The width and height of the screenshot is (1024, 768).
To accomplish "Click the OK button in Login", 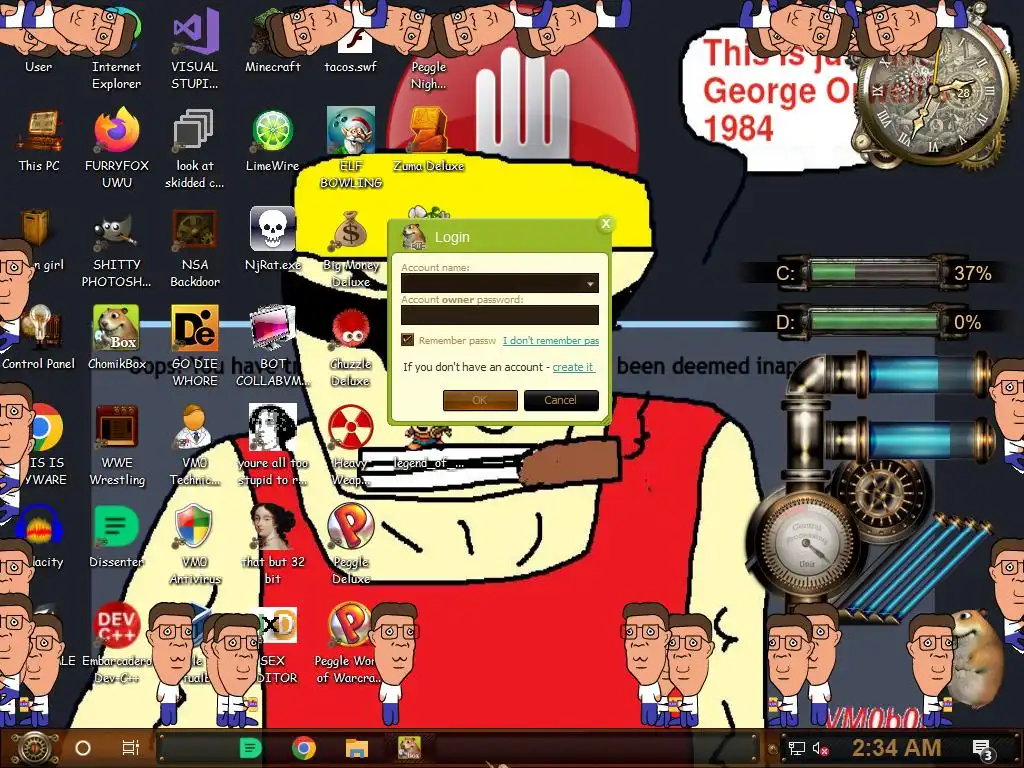I will 480,400.
